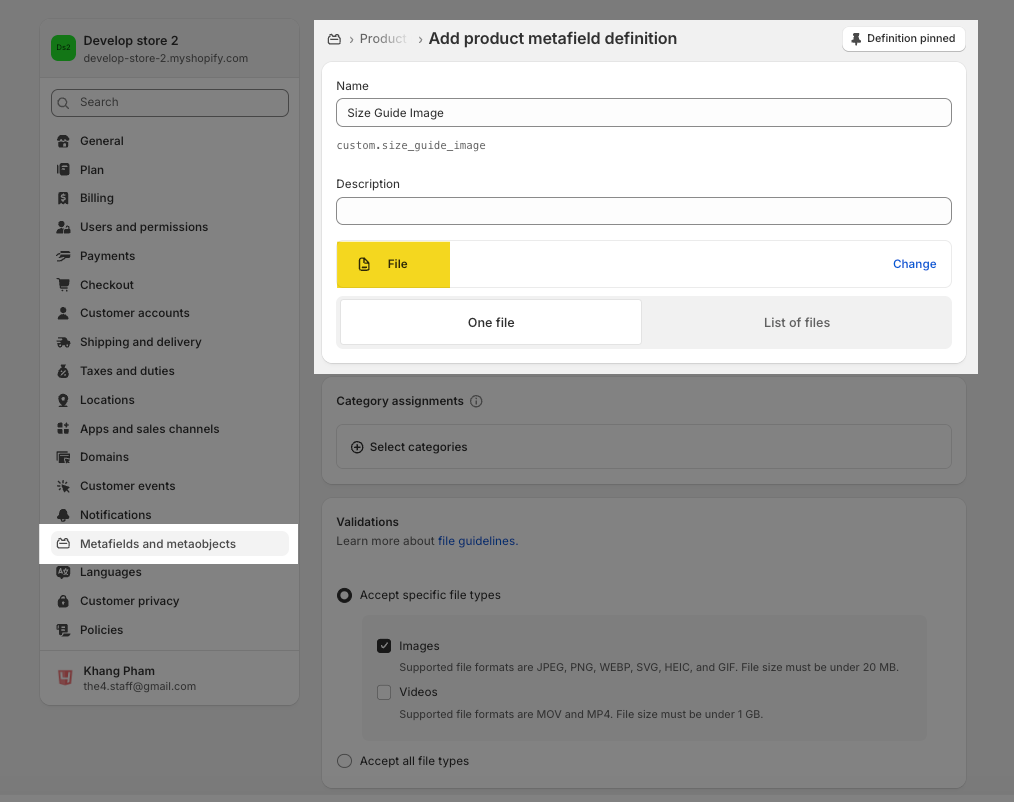Click Change link for File type

914,264
